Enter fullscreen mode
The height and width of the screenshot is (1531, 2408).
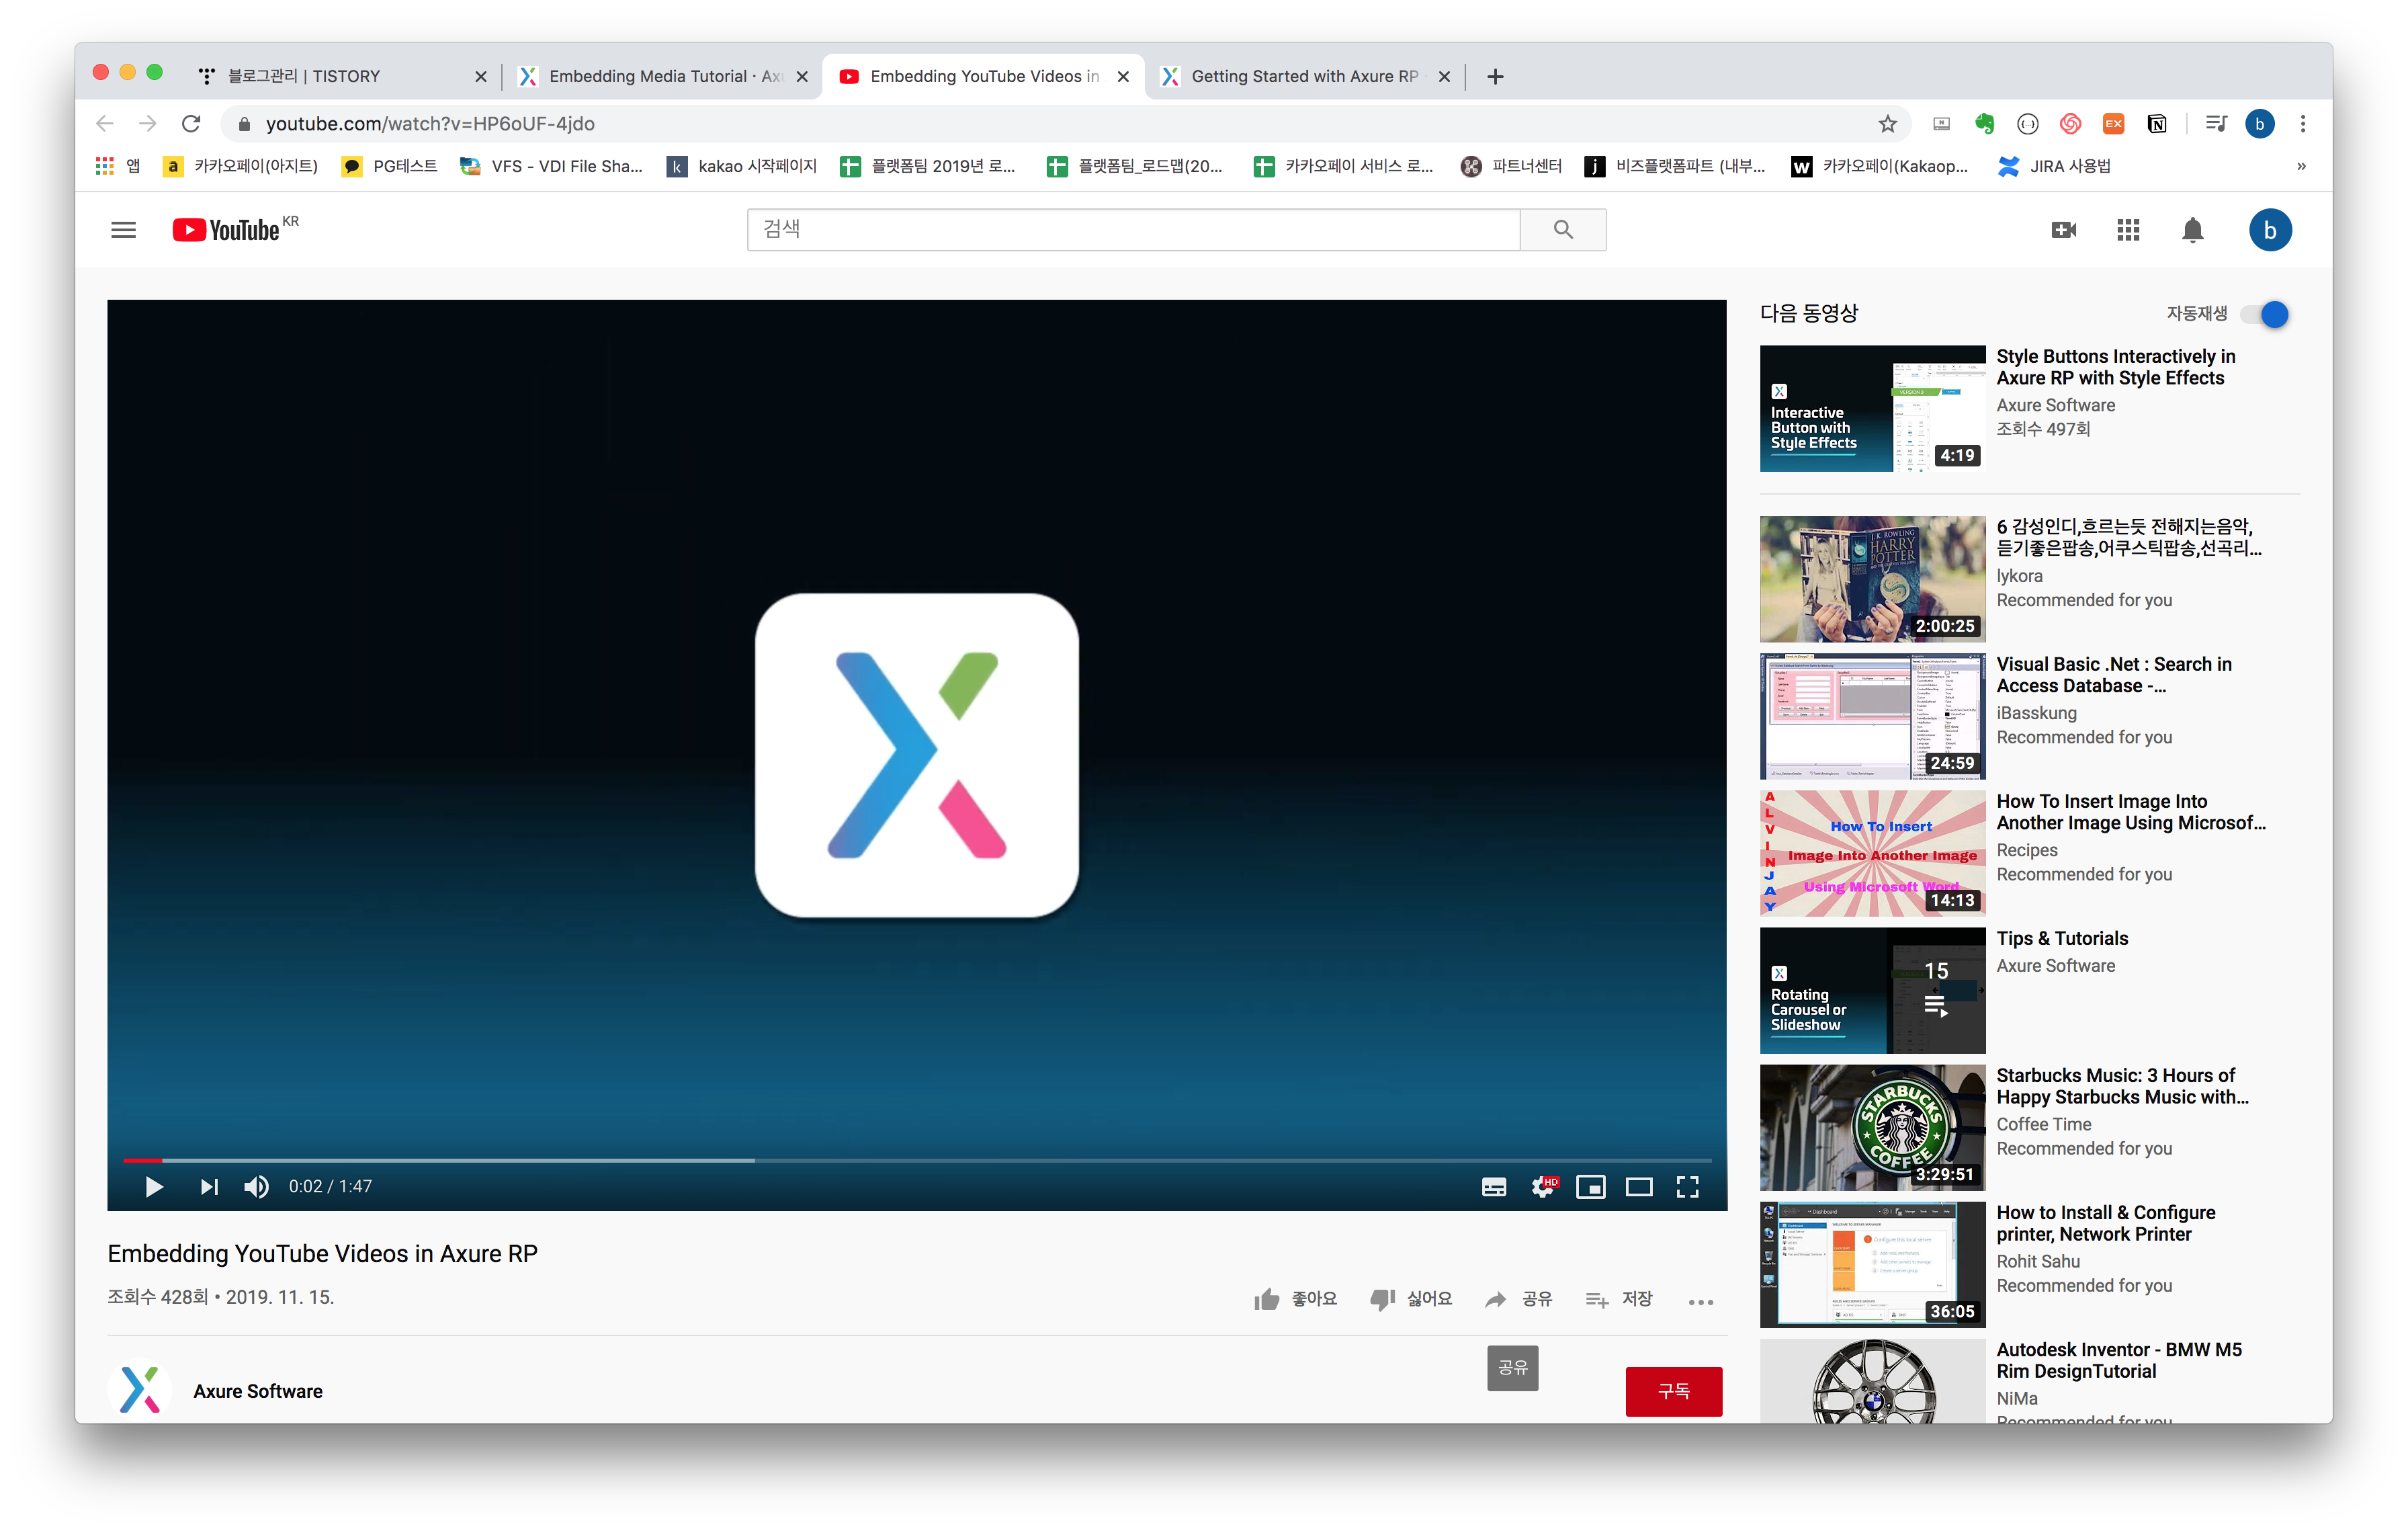1687,1186
